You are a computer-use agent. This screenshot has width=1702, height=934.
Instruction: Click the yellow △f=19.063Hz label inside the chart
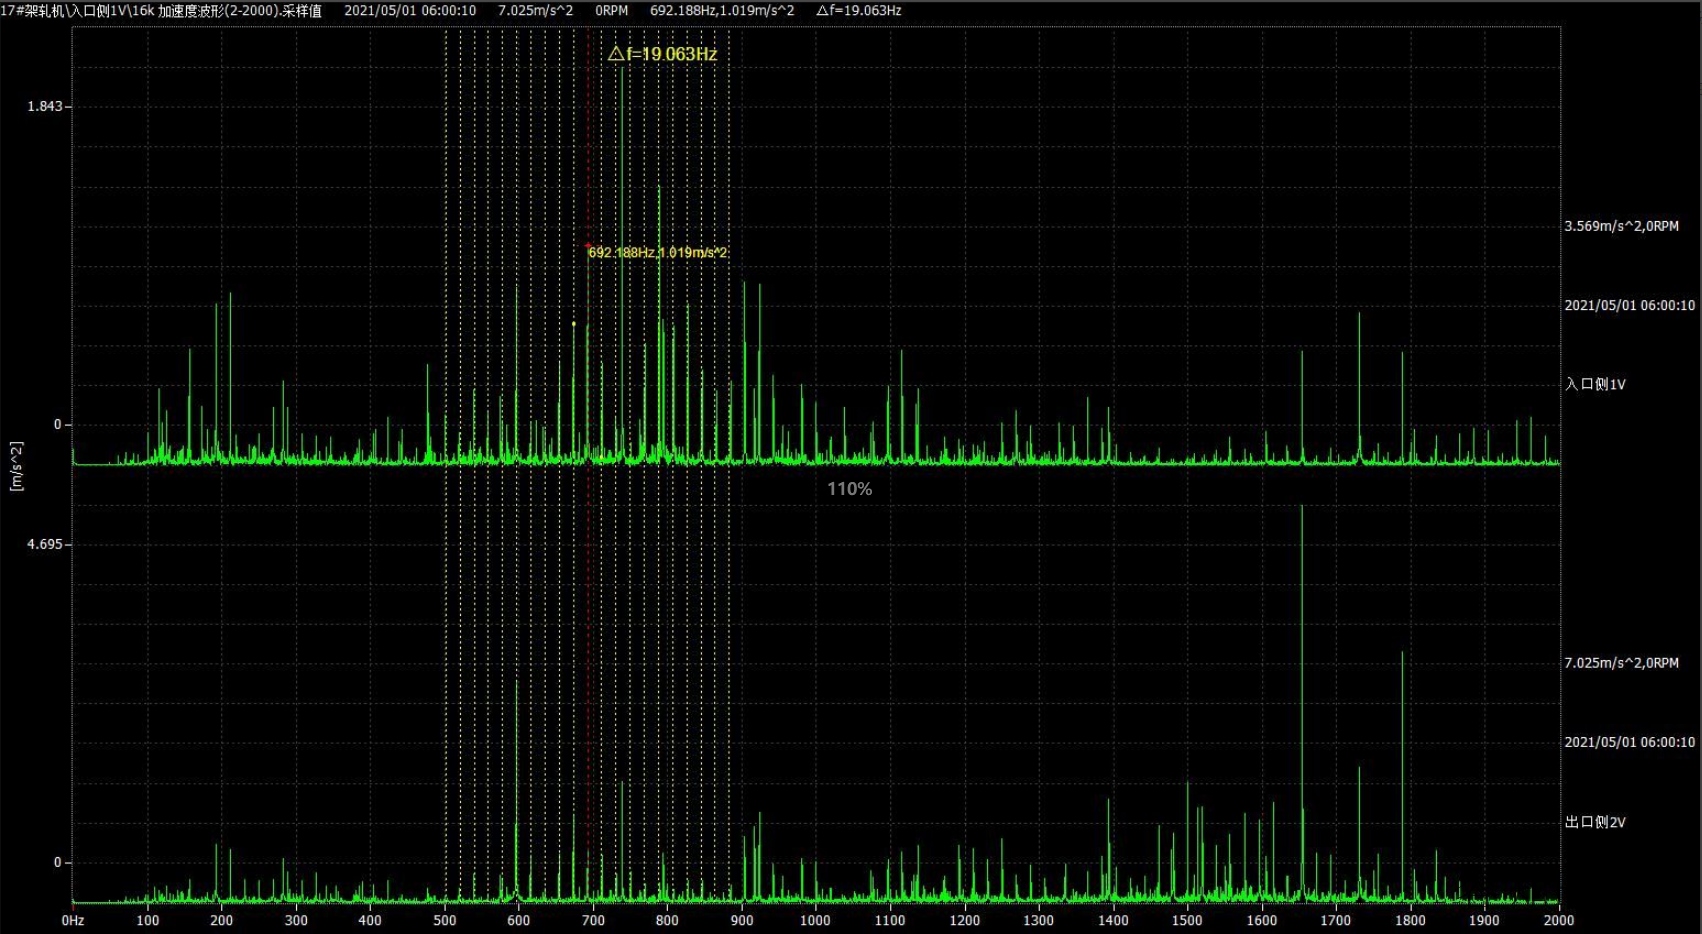[x=662, y=54]
